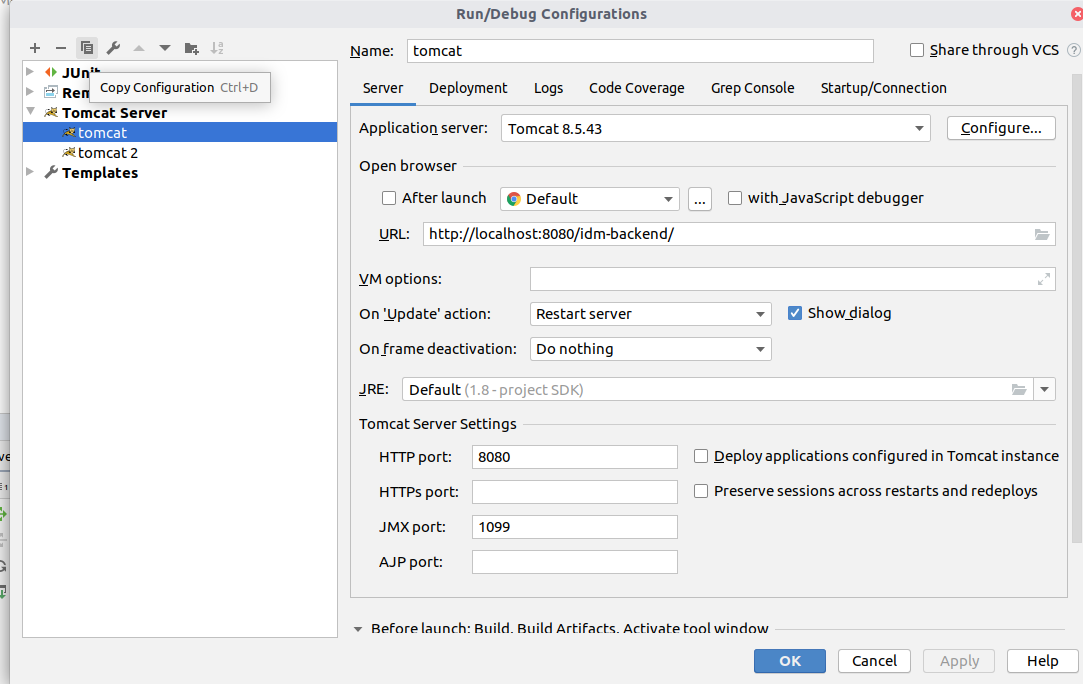Switch to the Deployment tab

click(x=468, y=88)
